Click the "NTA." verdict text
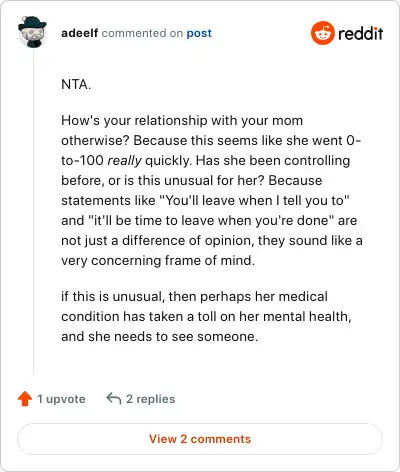This screenshot has height=472, width=400. click(x=76, y=84)
